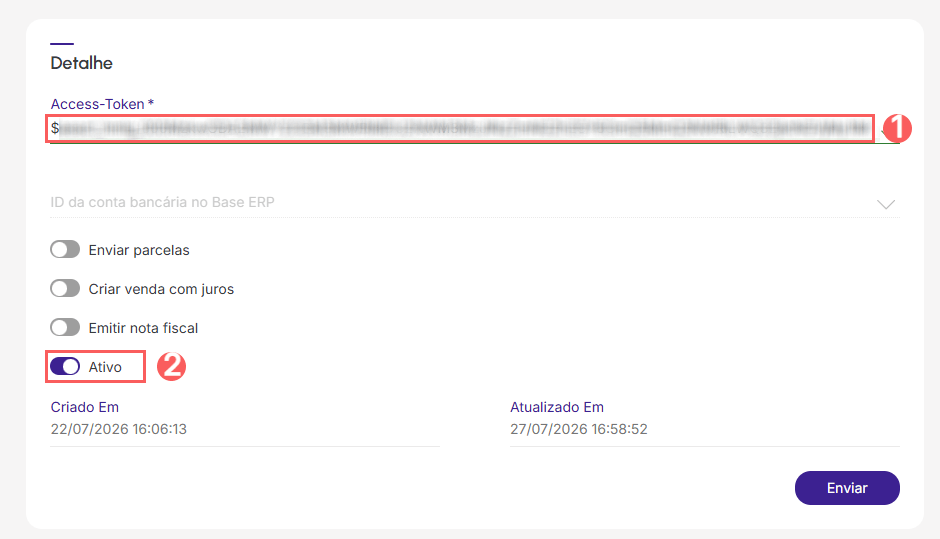Click the Emitir nota fiscal label

[x=143, y=328]
